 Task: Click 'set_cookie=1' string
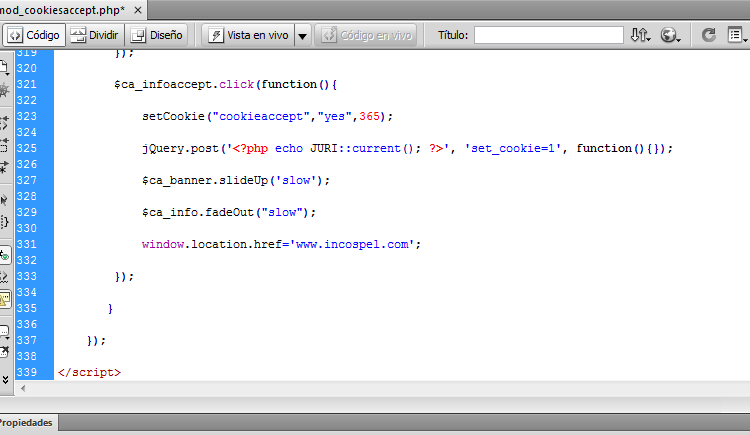tap(513, 148)
